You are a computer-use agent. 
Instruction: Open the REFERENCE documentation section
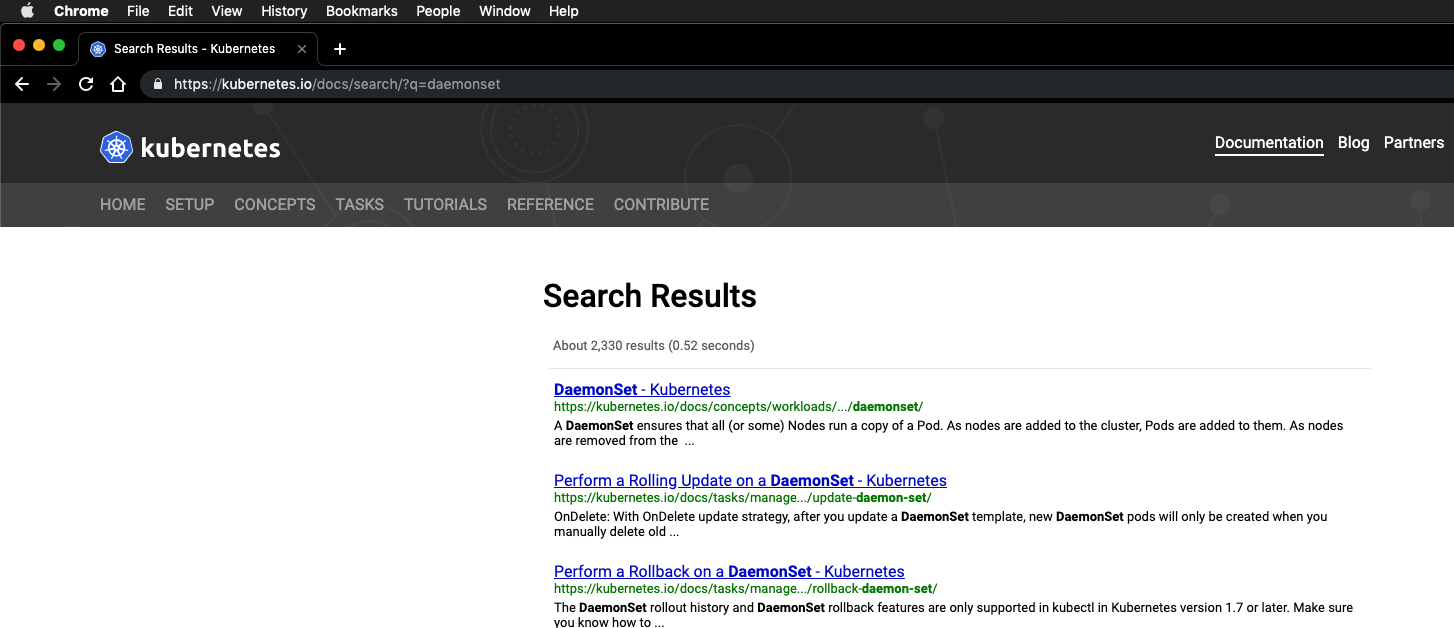(x=549, y=204)
